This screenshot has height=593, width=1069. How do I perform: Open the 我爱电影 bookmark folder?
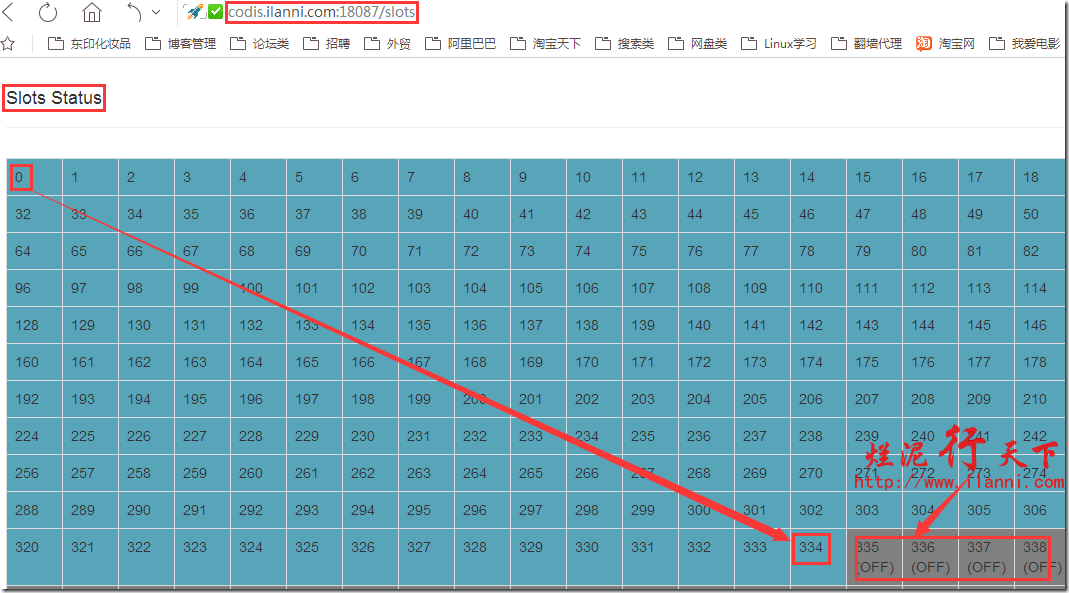[1024, 44]
